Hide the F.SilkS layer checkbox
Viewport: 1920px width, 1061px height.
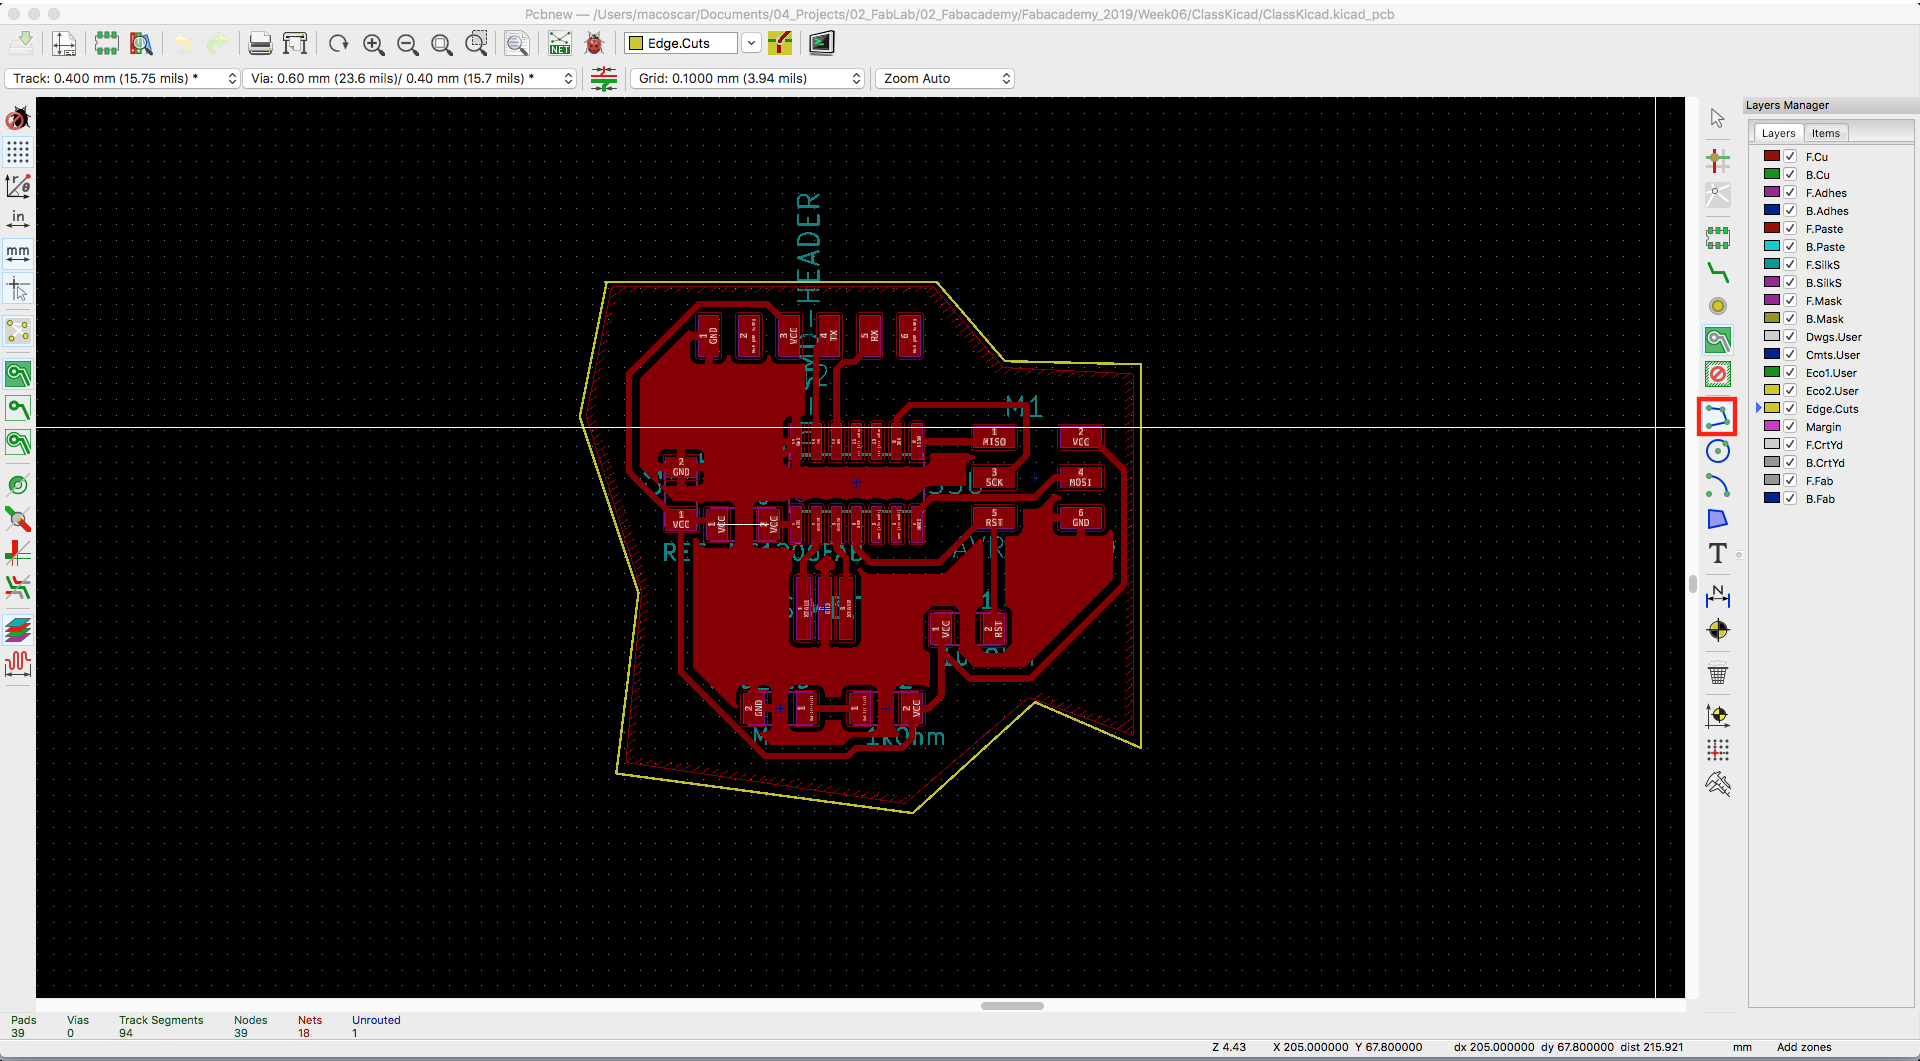(1790, 264)
